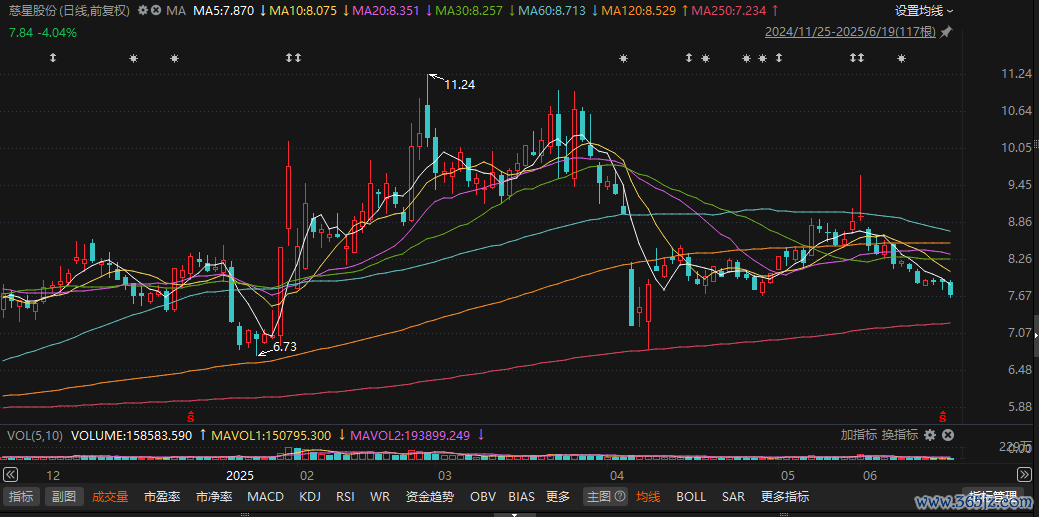Viewport: 1039px width, 517px height.
Task: Click red S marker below June candles
Action: 942,417
